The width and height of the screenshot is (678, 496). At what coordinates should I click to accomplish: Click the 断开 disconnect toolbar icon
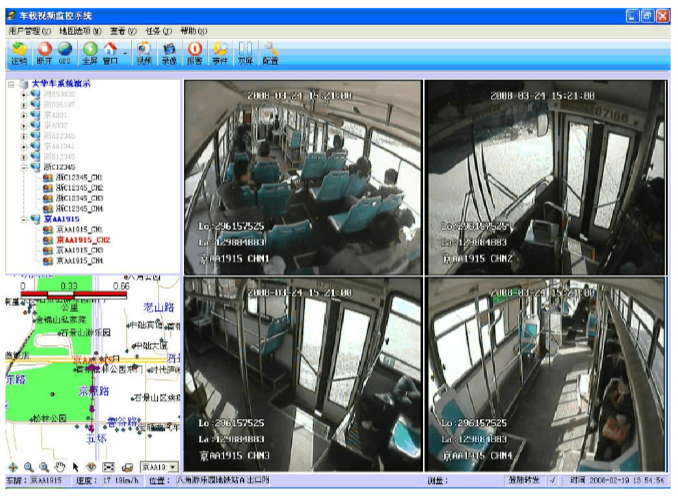[x=44, y=54]
